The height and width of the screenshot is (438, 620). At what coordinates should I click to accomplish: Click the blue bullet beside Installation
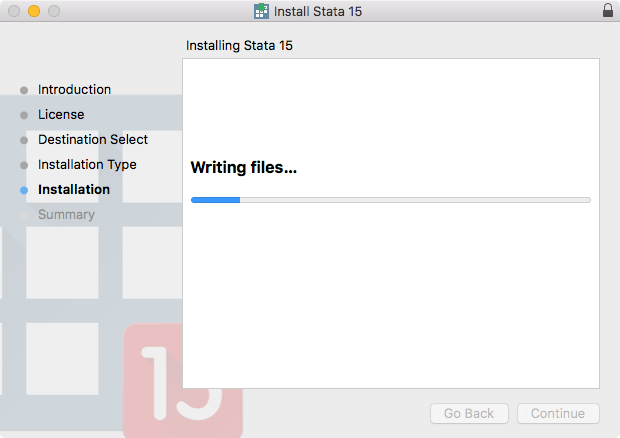coord(24,190)
